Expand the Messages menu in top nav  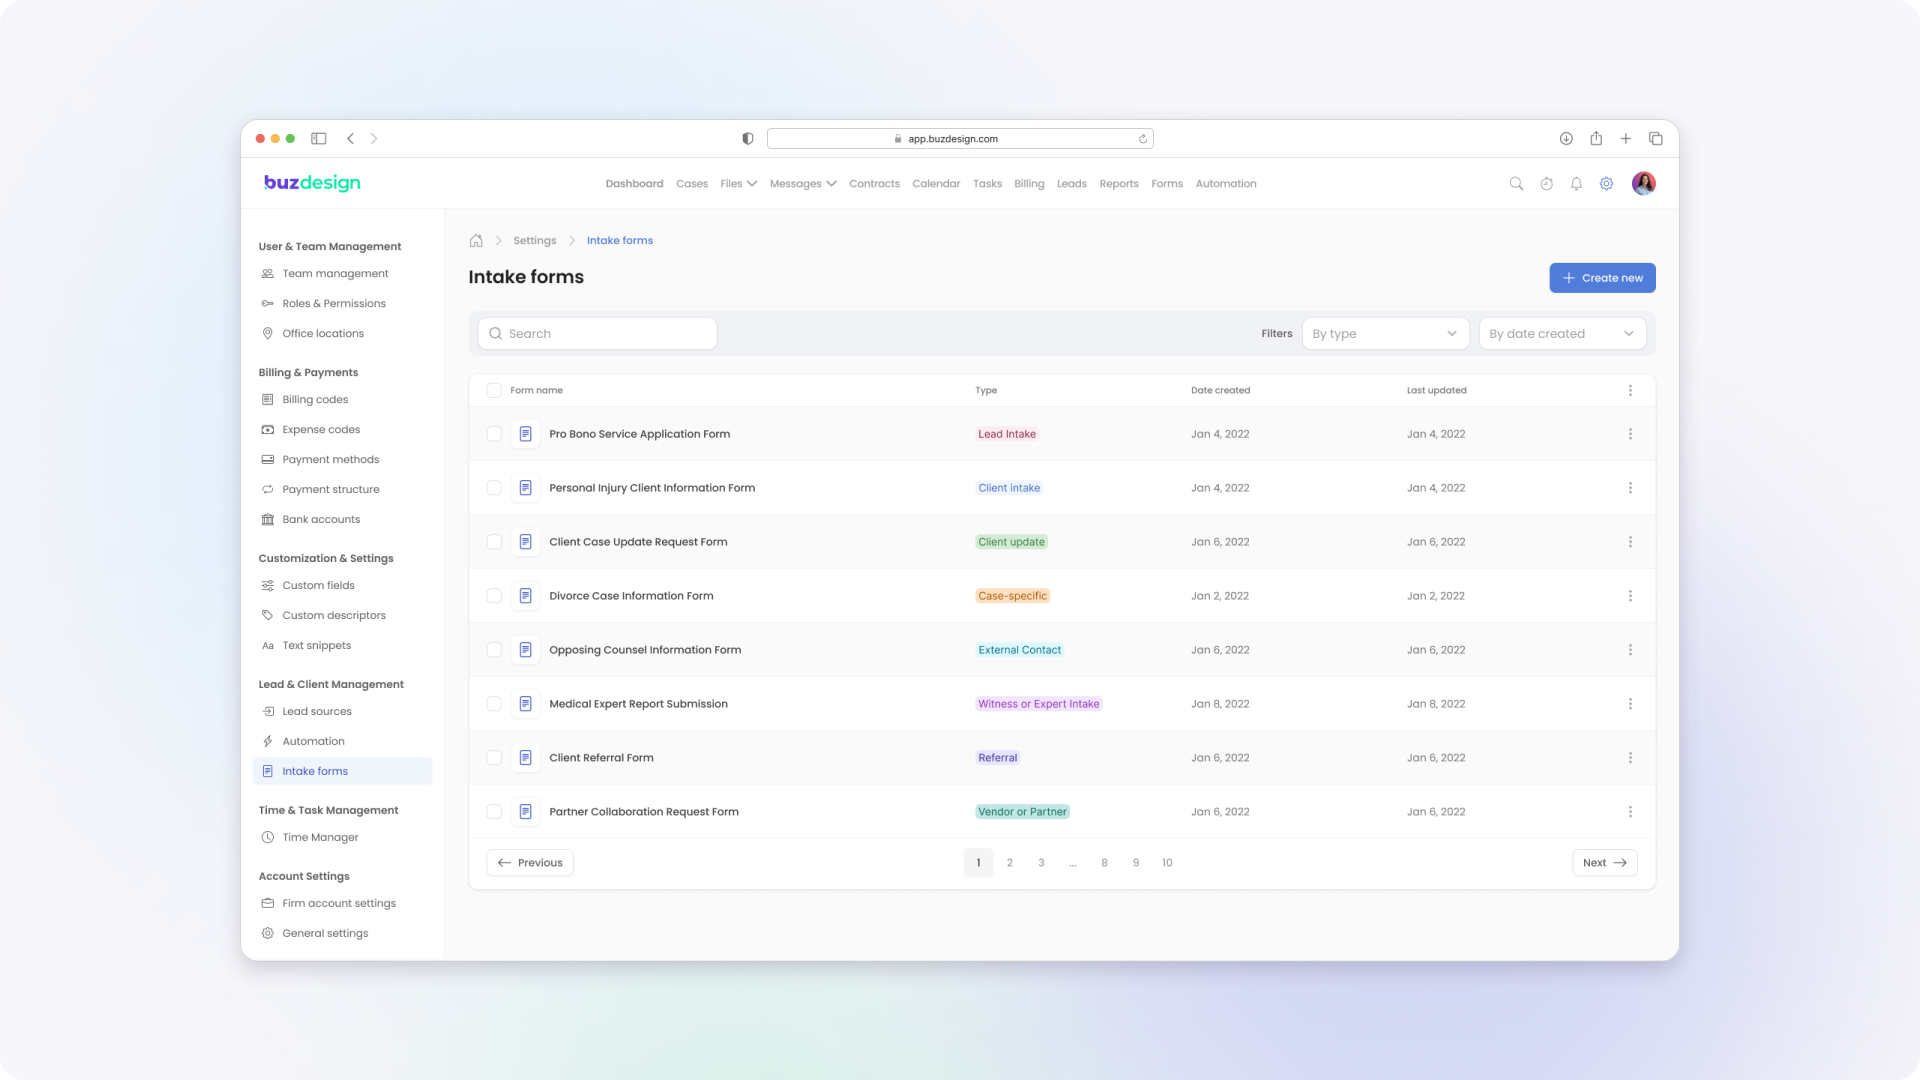tap(803, 184)
